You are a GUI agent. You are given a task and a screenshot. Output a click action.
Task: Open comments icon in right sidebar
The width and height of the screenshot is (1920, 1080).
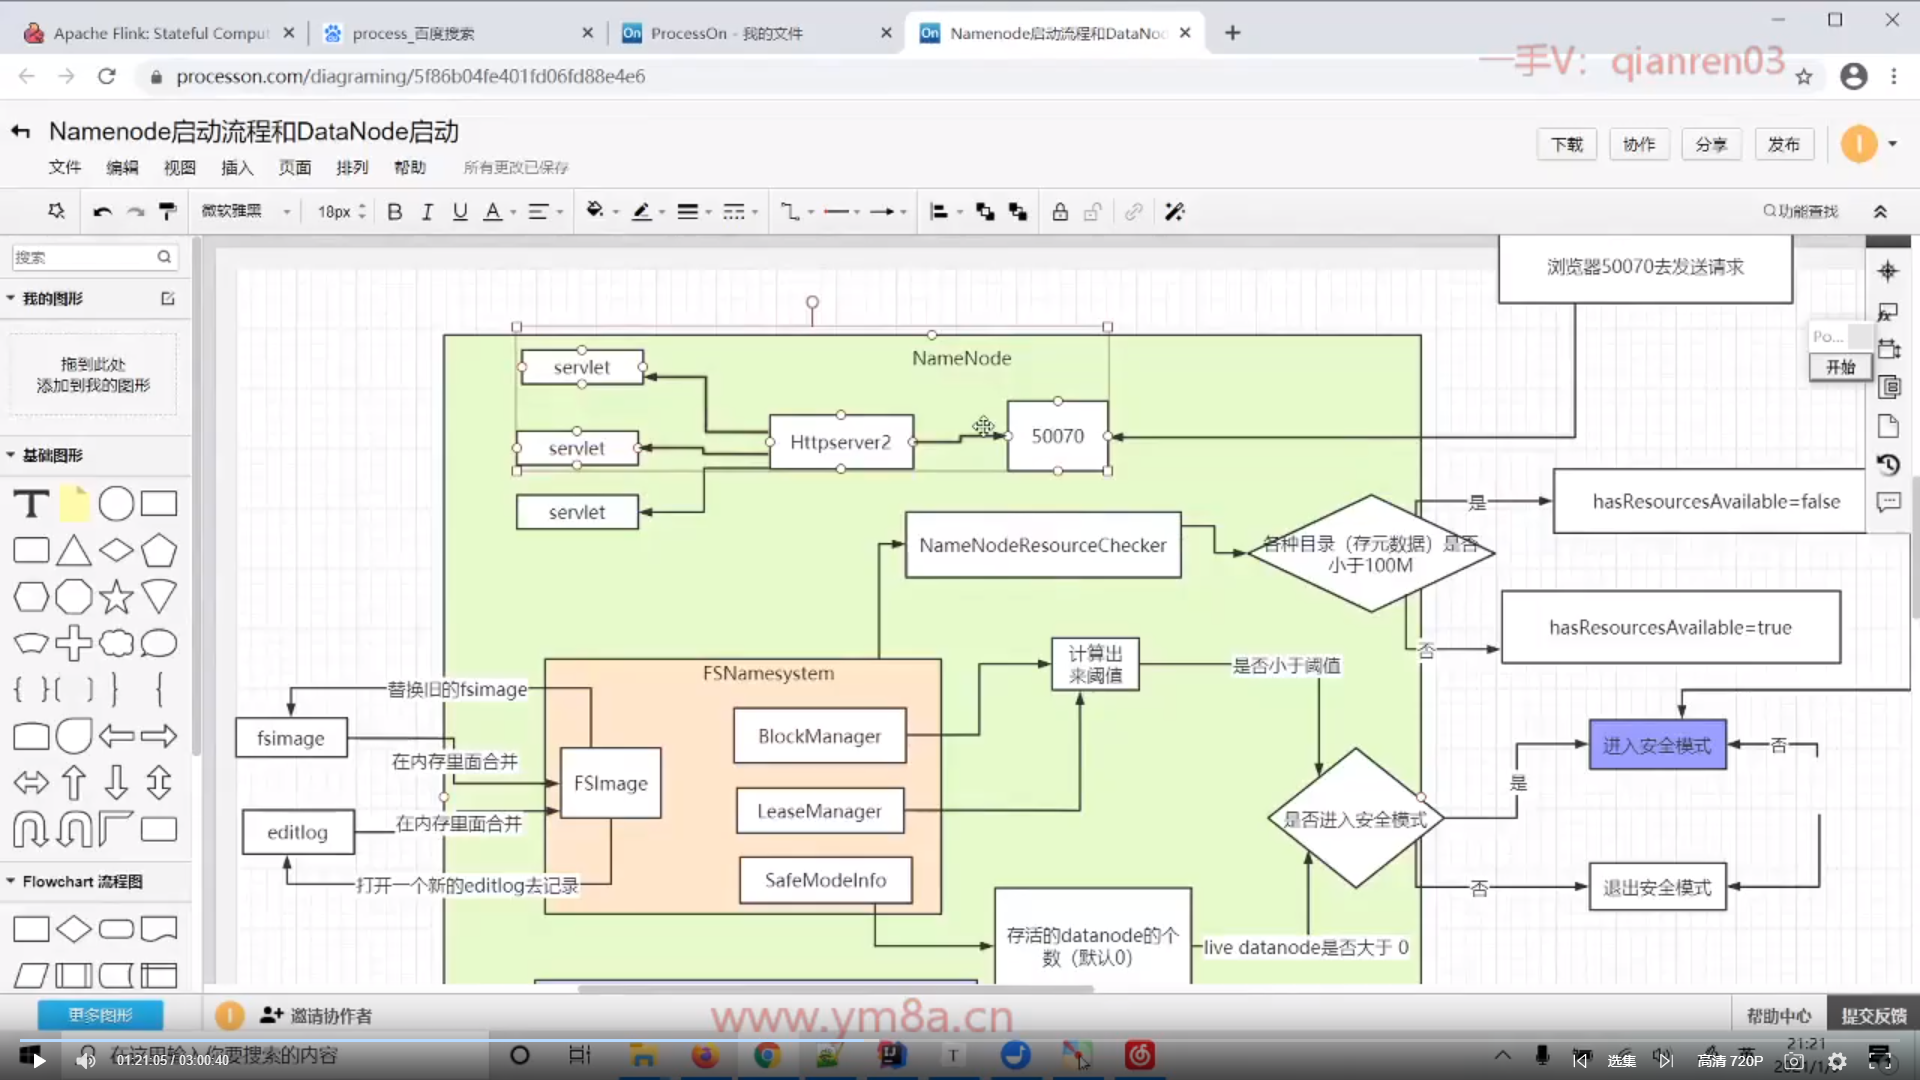[1888, 502]
